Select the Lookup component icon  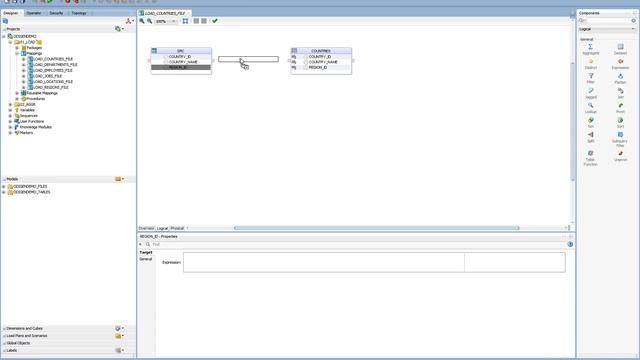(591, 106)
